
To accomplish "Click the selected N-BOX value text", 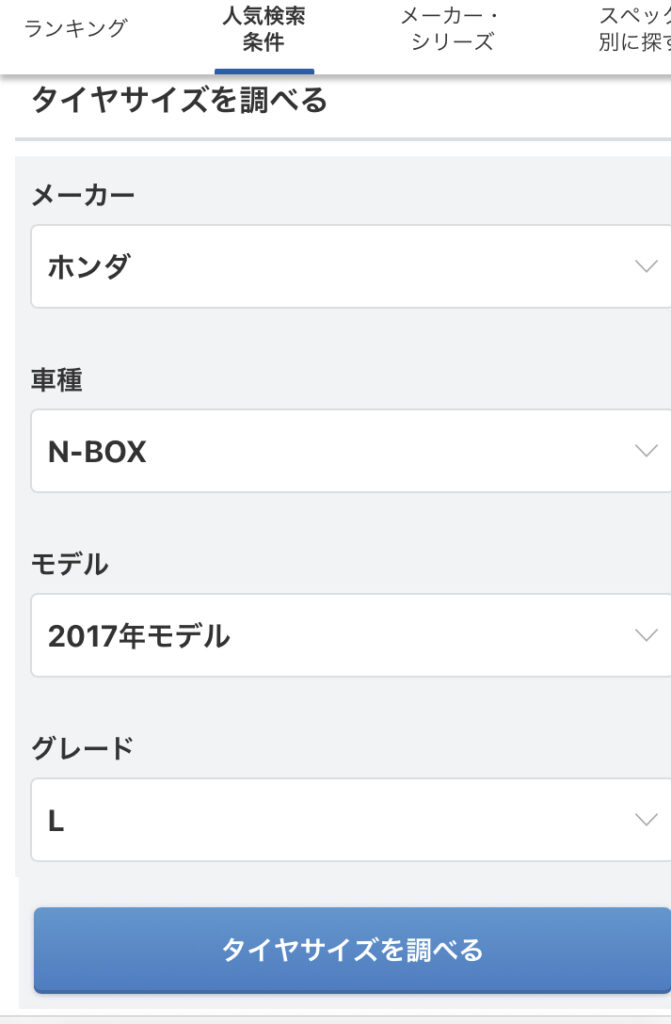I will [x=97, y=452].
